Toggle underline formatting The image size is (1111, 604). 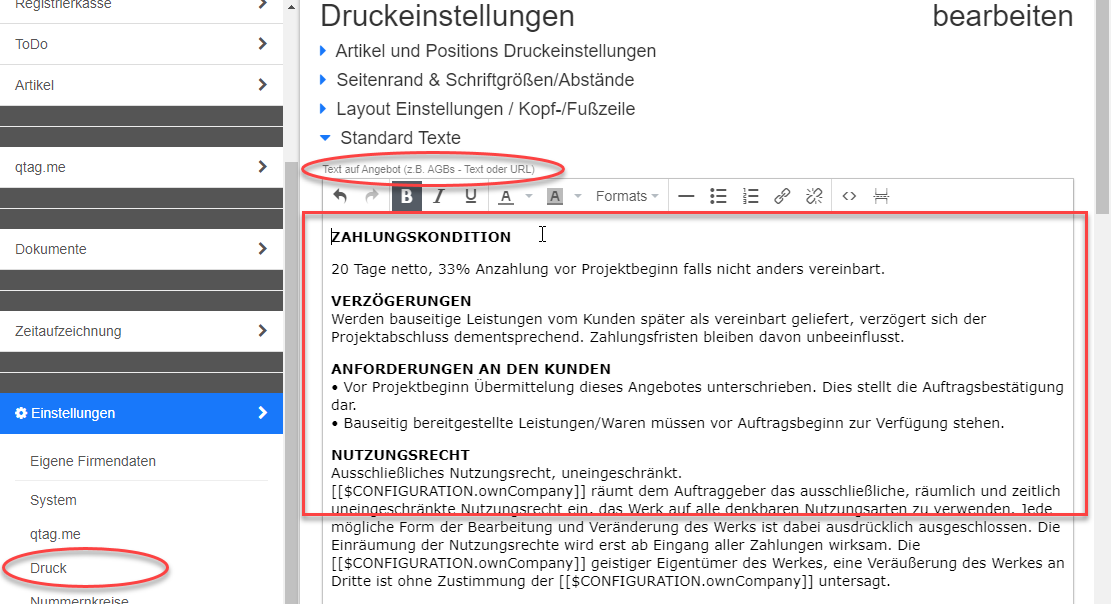tap(470, 196)
